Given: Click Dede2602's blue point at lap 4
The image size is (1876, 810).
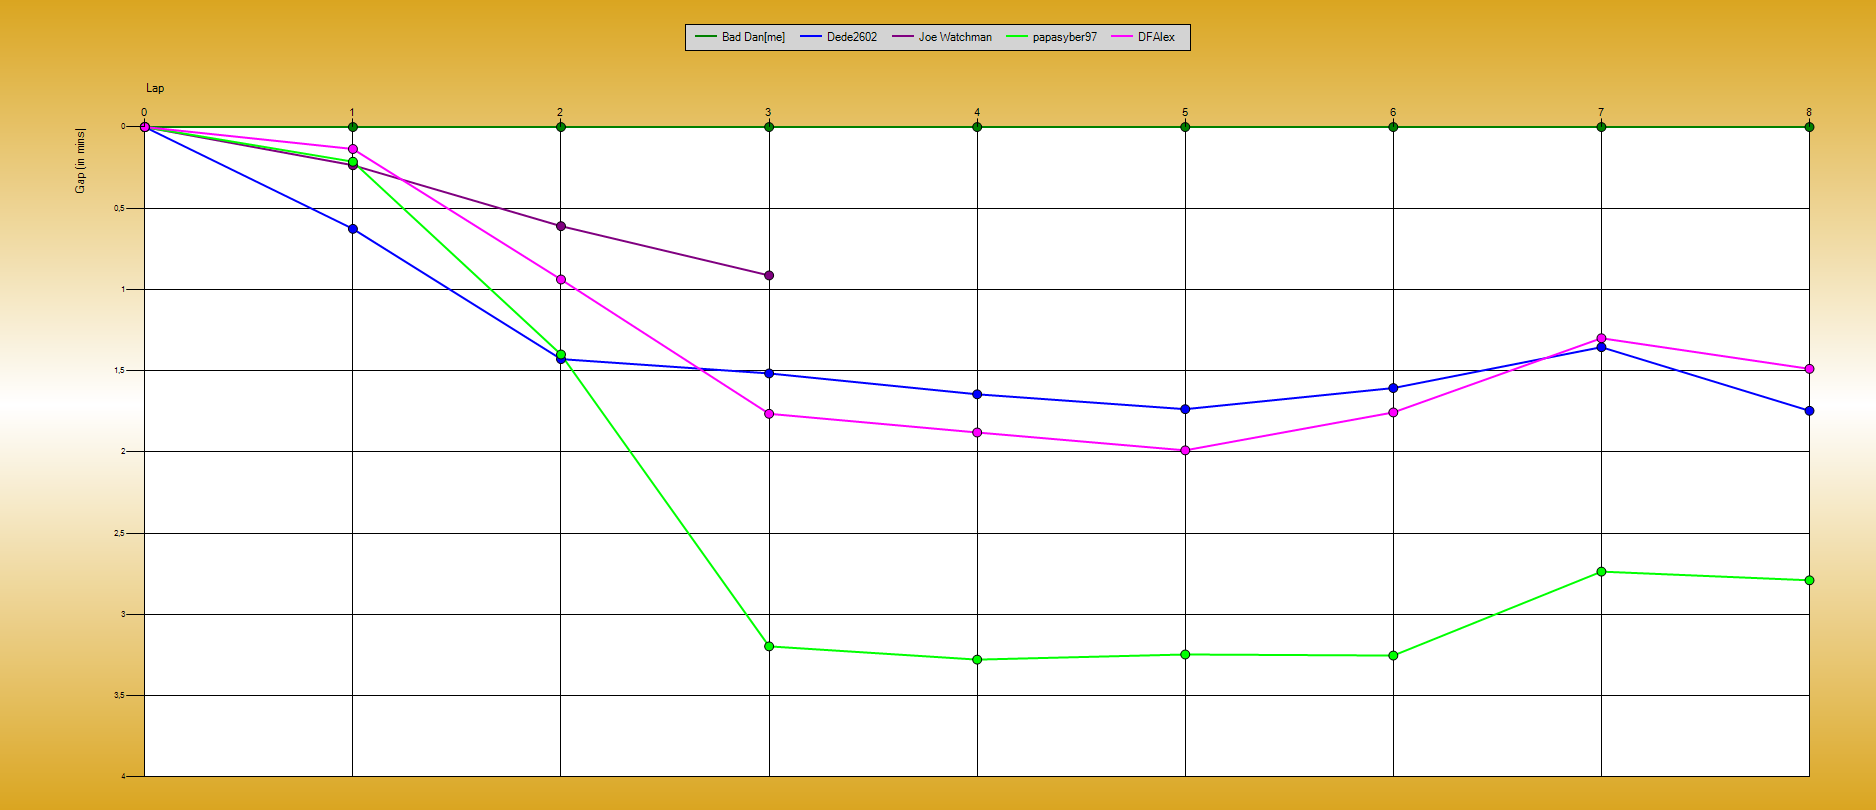Looking at the screenshot, I should pyautogui.click(x=977, y=394).
